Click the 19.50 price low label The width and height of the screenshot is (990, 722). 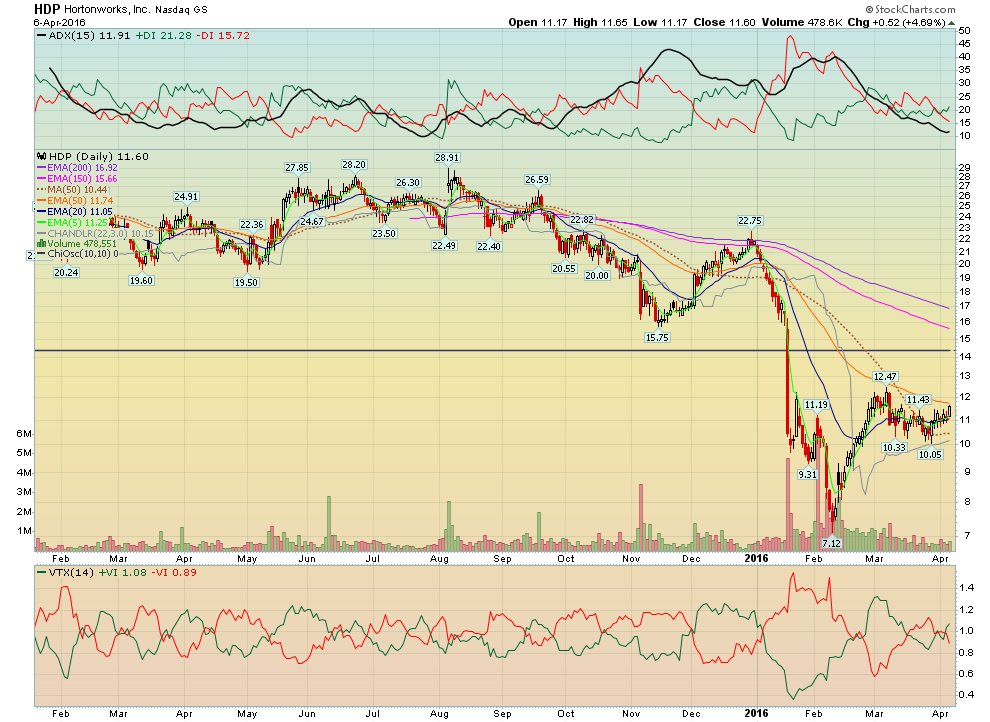tap(246, 283)
